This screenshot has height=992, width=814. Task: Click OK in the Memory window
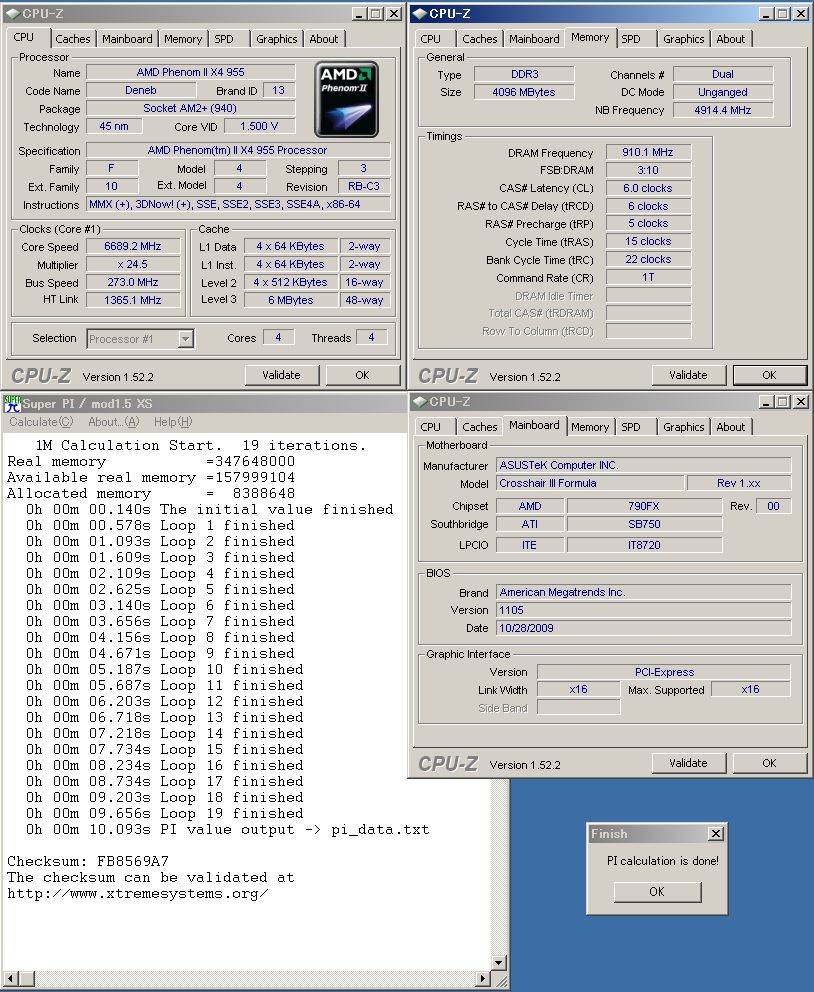coord(769,375)
